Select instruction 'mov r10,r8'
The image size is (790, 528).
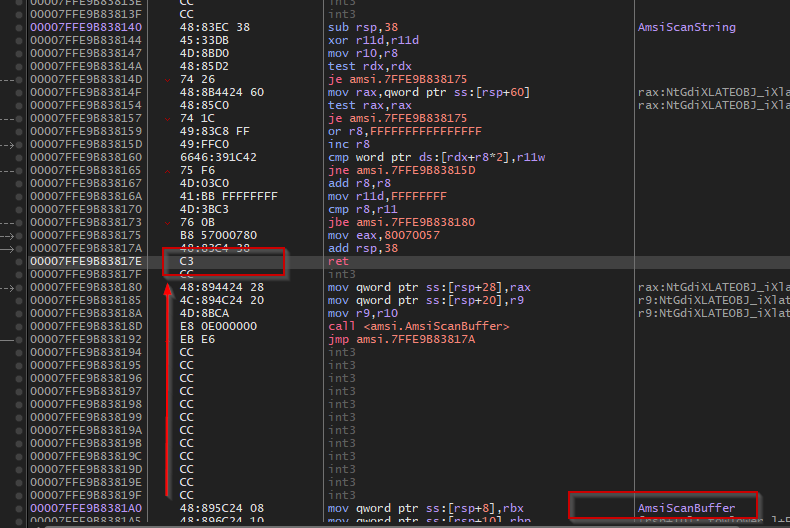[363, 53]
